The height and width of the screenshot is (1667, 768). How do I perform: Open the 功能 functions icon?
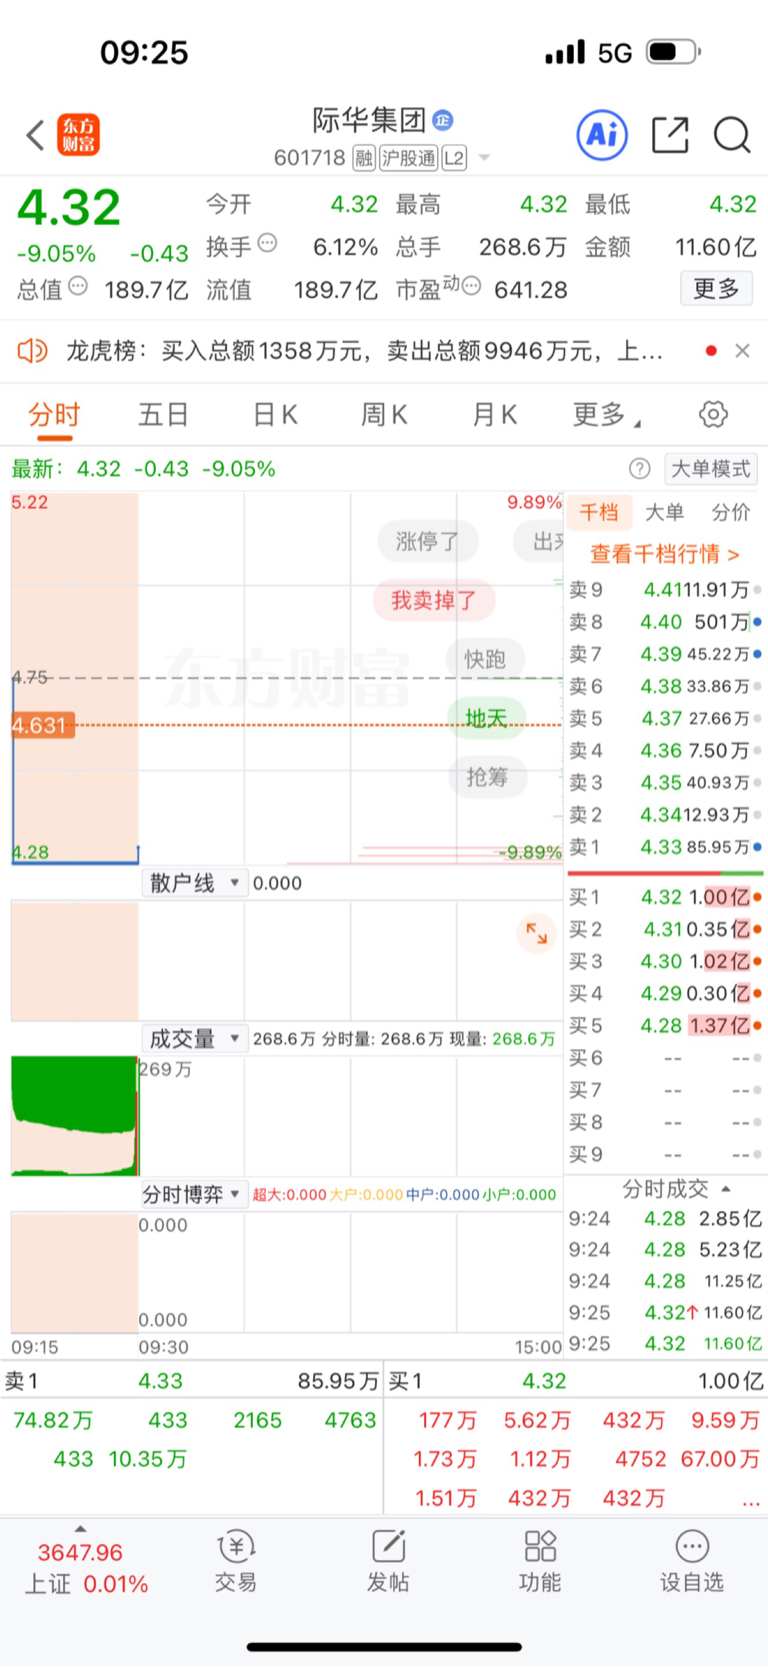point(540,1561)
